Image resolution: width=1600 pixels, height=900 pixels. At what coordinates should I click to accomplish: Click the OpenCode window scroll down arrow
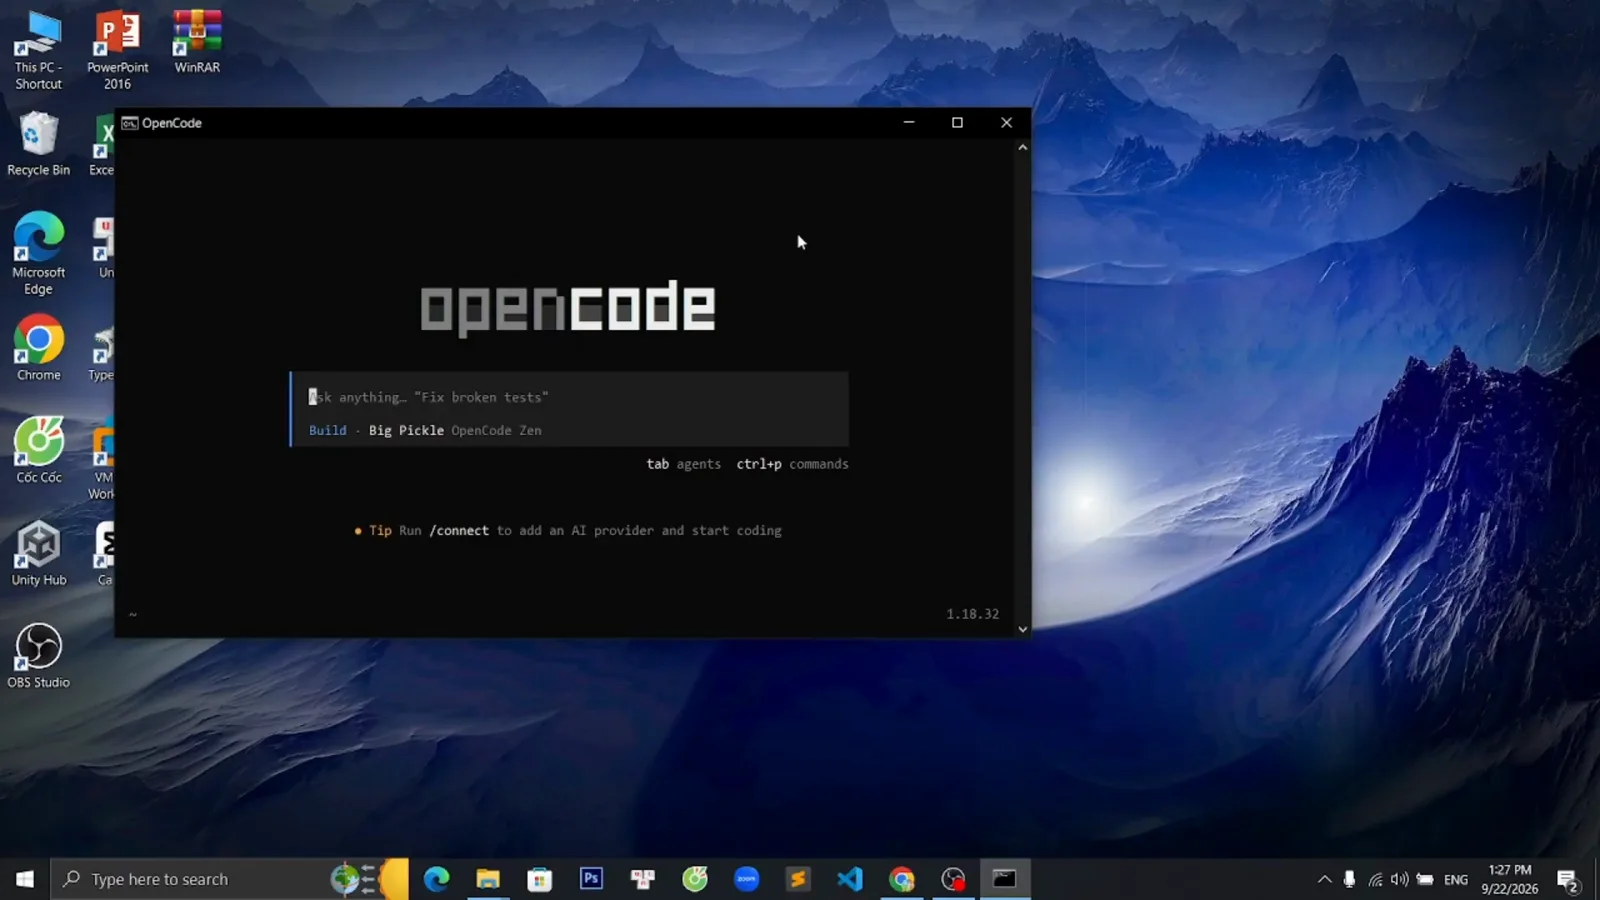1022,629
